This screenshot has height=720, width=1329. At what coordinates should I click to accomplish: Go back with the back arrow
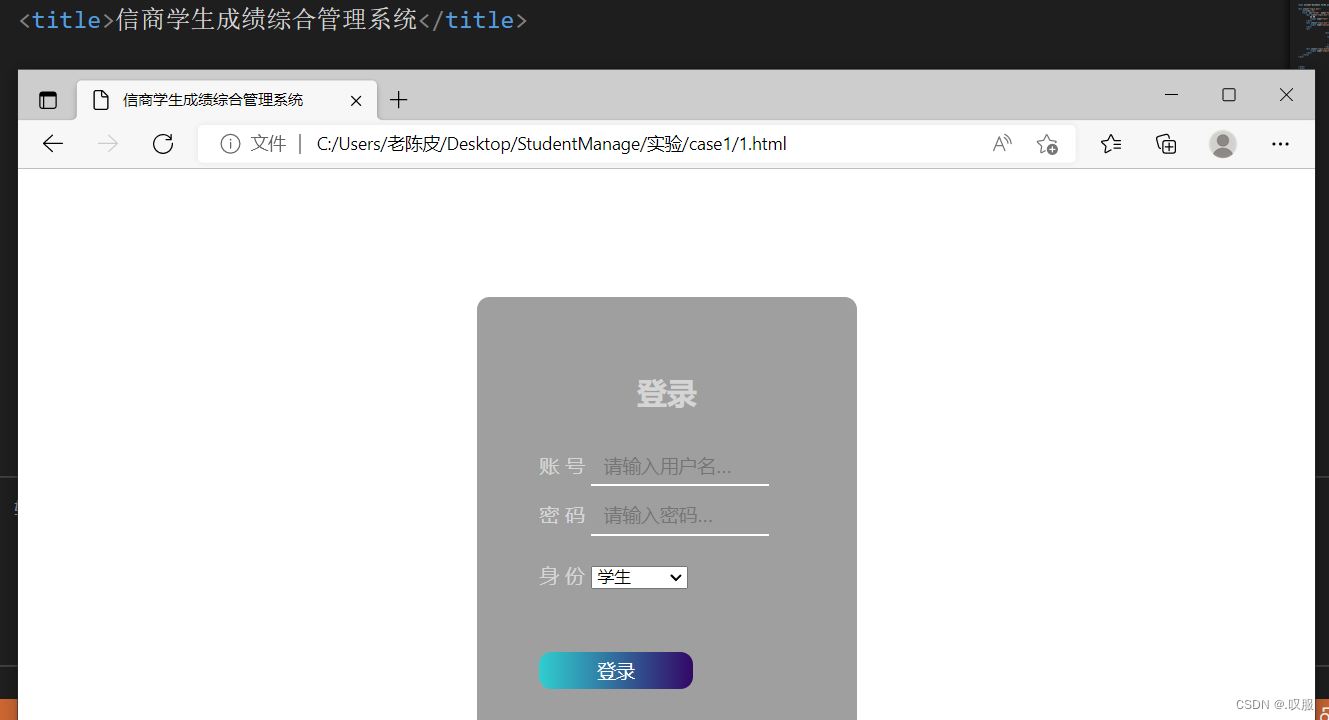tap(53, 144)
